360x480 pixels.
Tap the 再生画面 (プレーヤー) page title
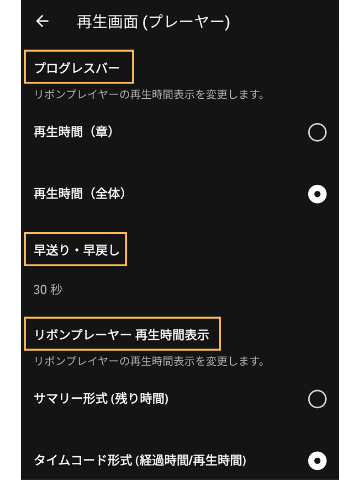coord(153,22)
